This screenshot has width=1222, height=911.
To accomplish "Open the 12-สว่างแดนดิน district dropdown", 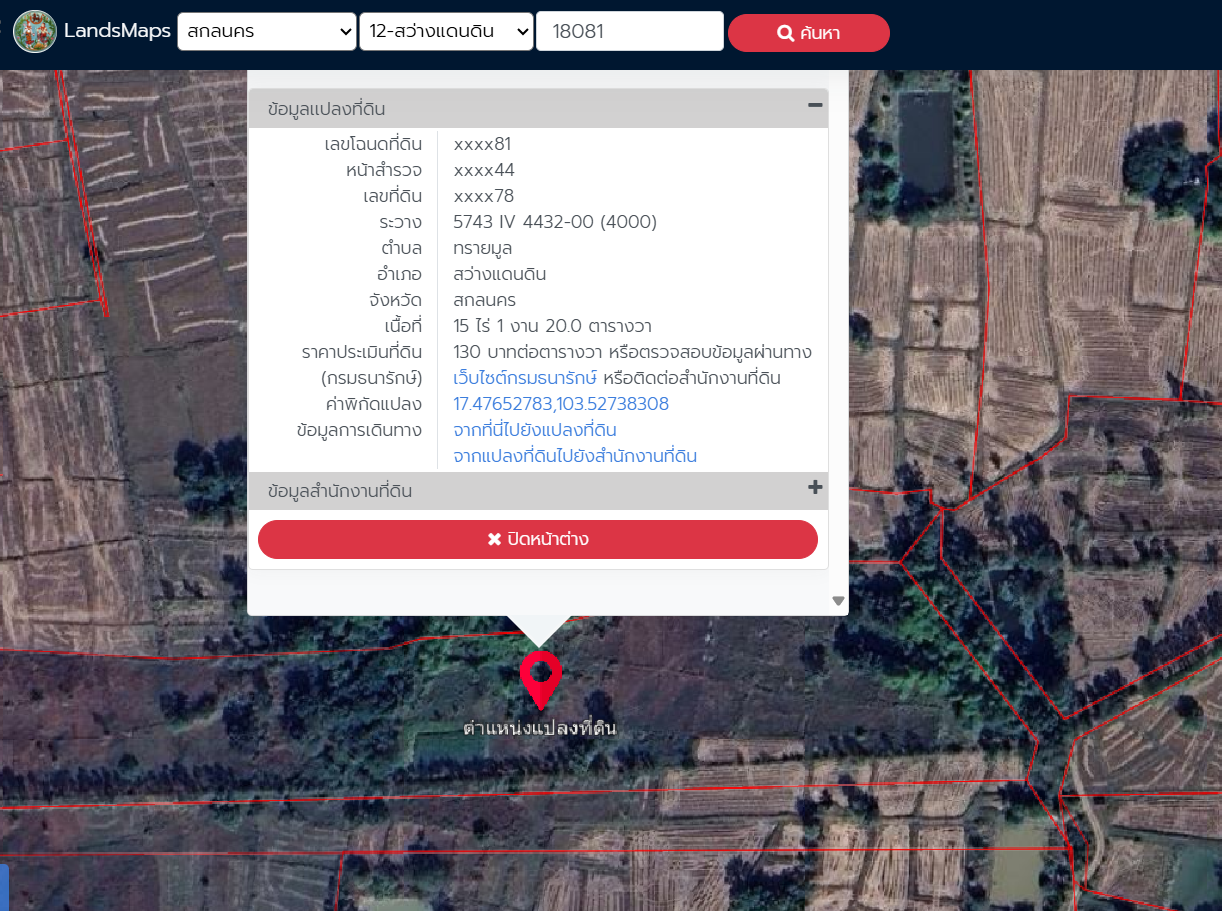I will [446, 31].
